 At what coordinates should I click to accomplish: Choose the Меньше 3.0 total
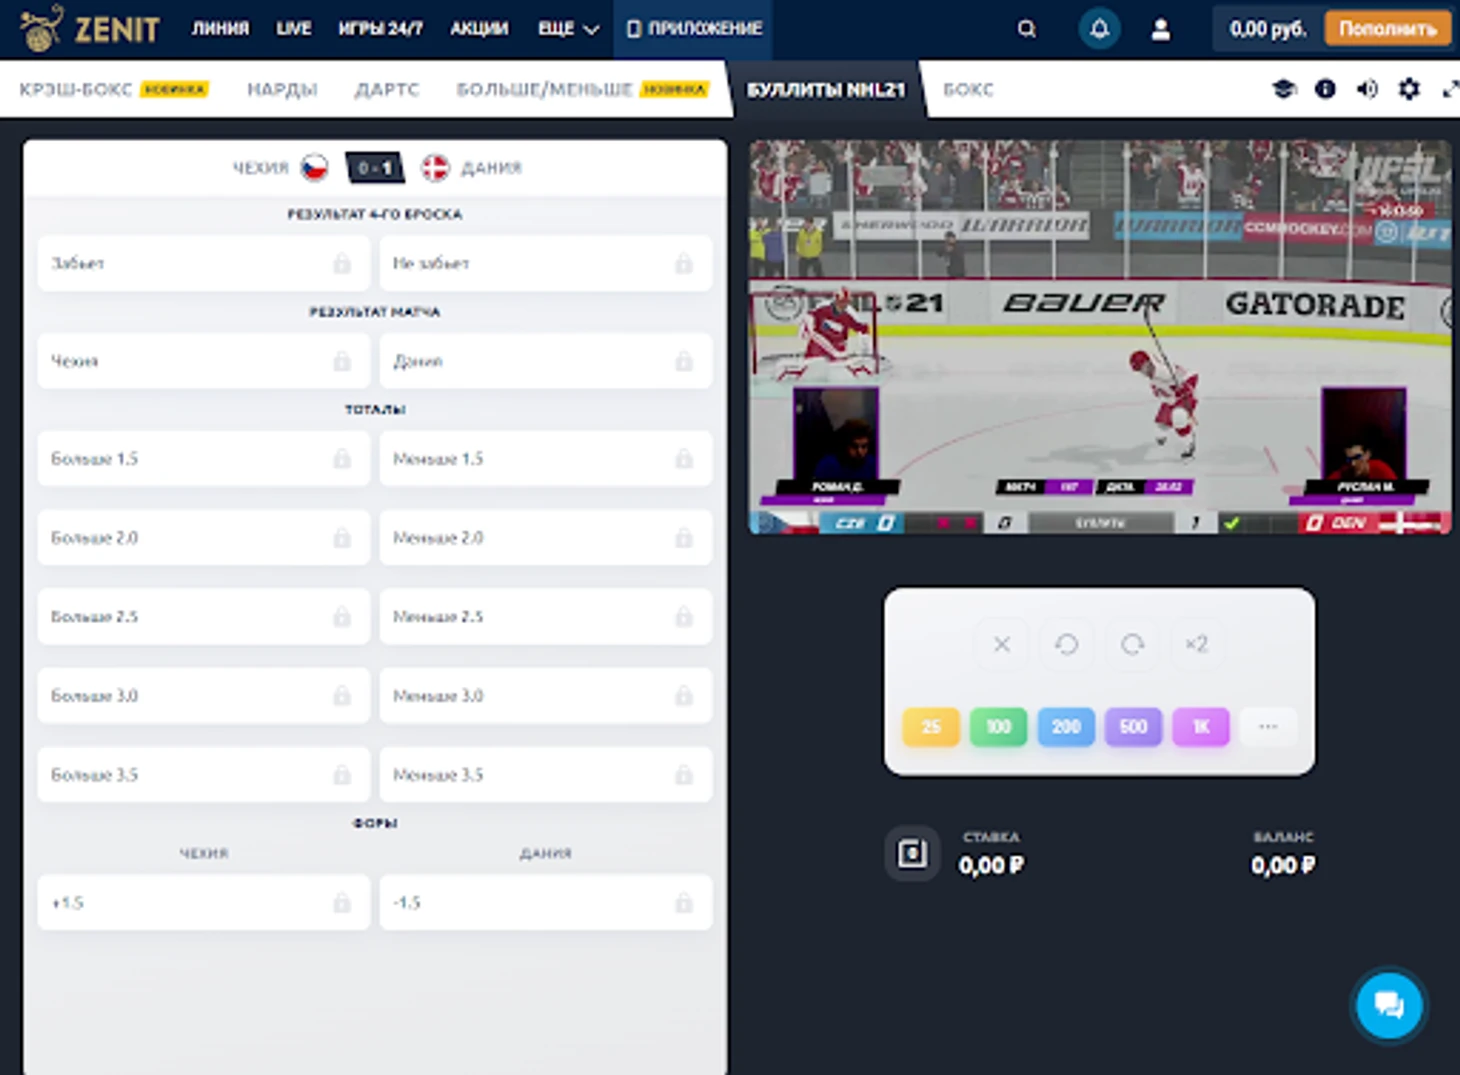coord(546,696)
